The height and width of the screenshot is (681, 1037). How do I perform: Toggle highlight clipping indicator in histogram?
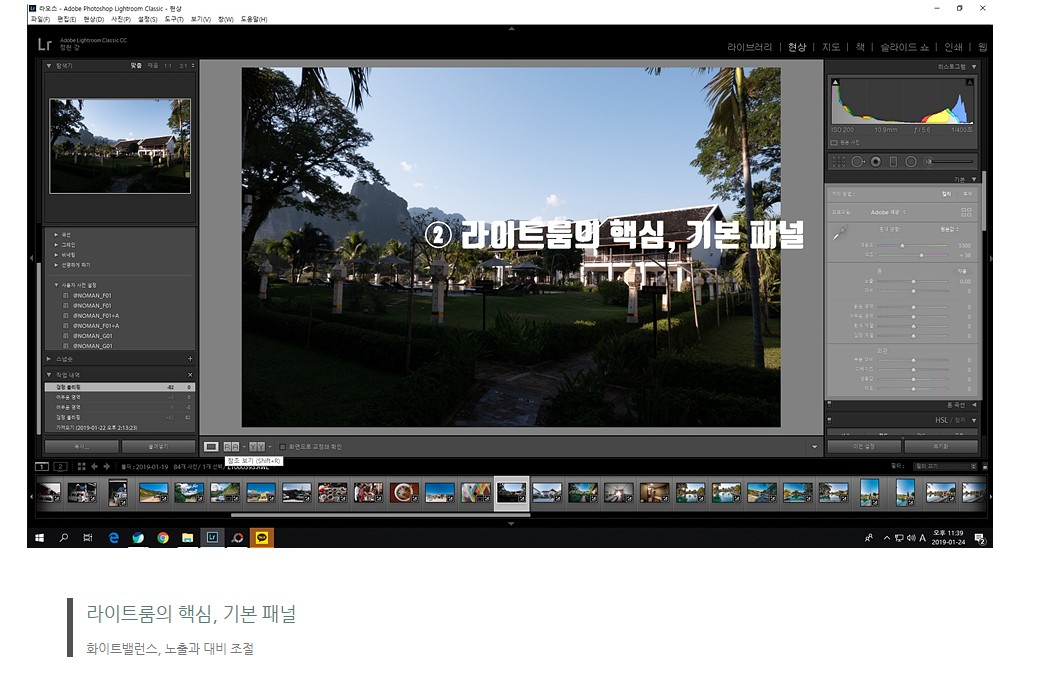[970, 83]
